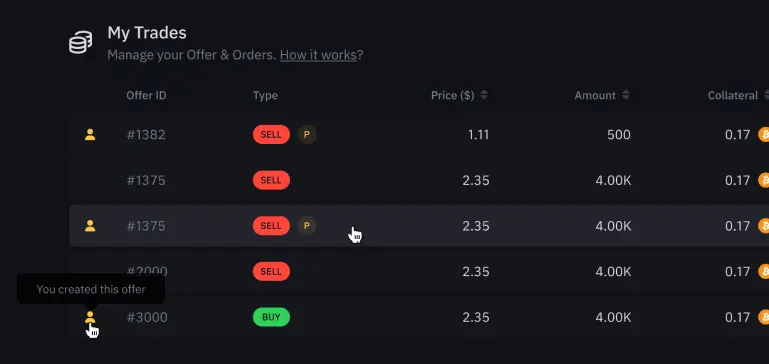Image resolution: width=769 pixels, height=364 pixels.
Task: Click the My Trades coins stack icon
Action: pyautogui.click(x=80, y=43)
